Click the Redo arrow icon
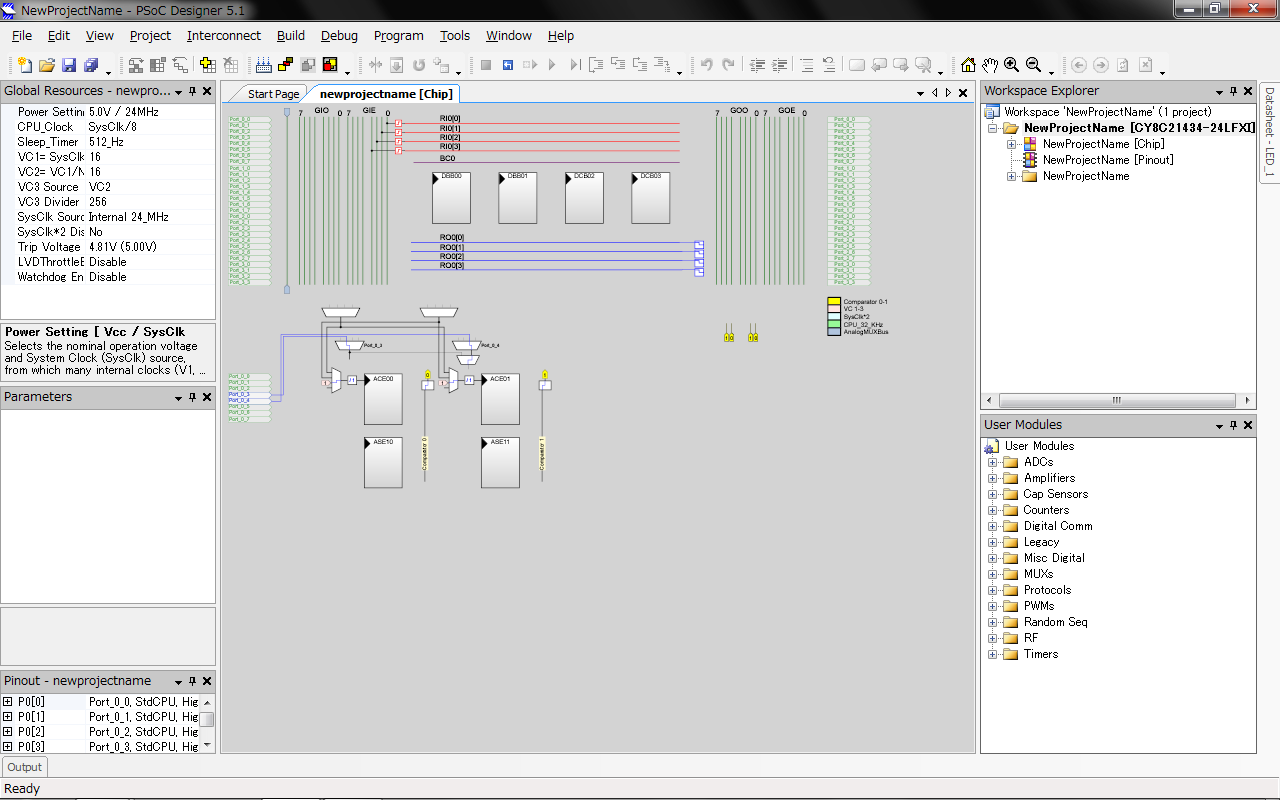This screenshot has width=1280, height=800. click(728, 65)
